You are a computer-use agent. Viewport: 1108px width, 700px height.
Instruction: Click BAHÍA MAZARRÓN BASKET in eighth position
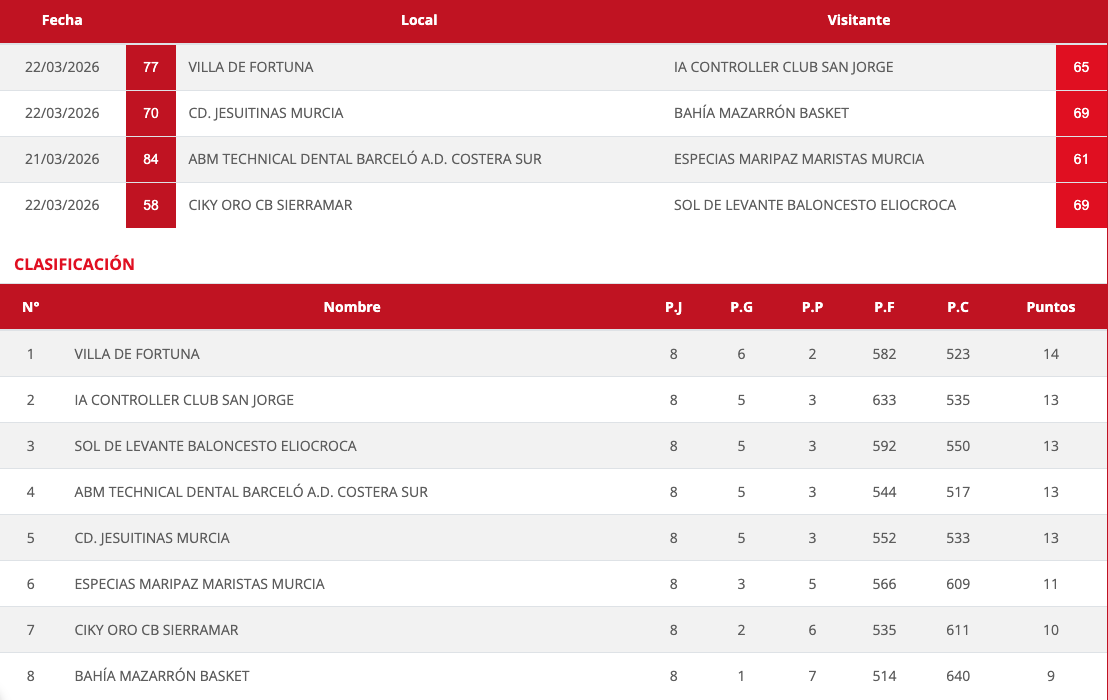click(x=162, y=676)
